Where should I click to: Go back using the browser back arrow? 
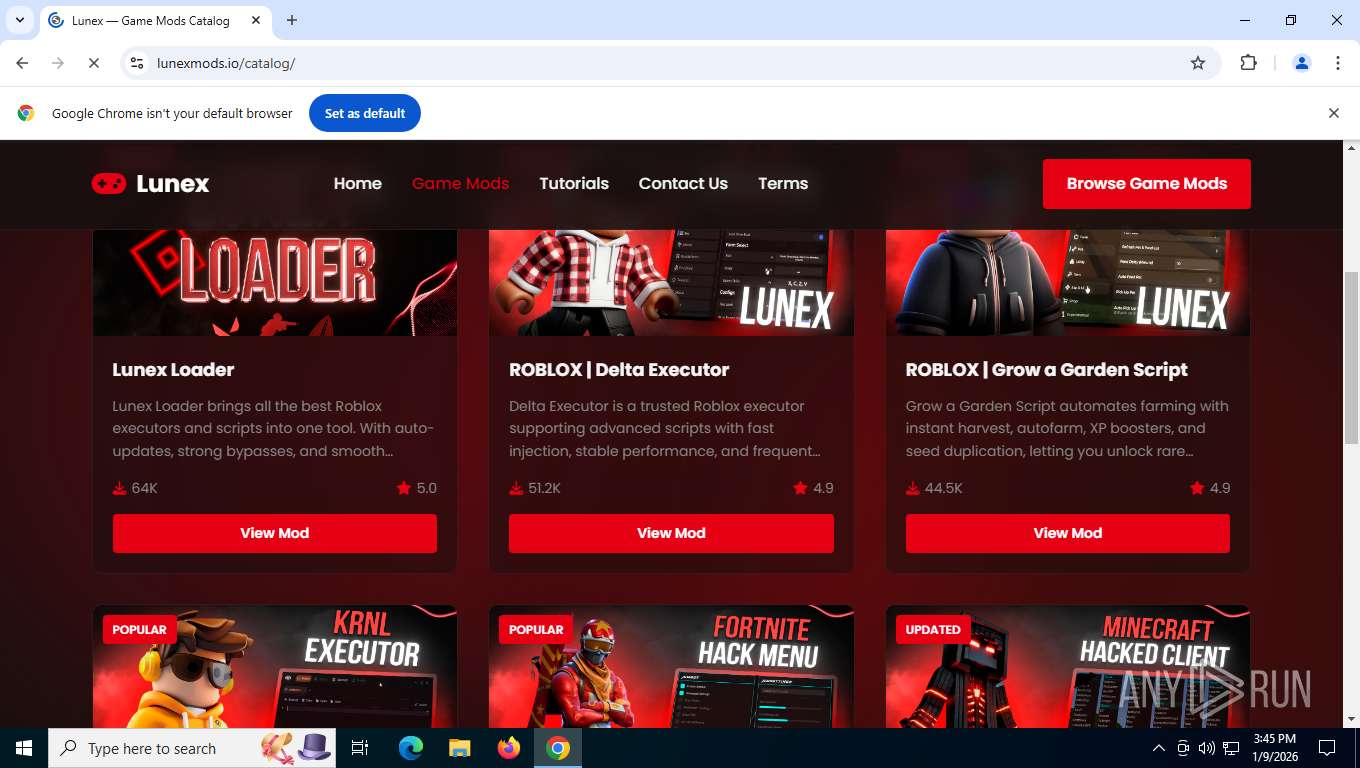tap(22, 63)
